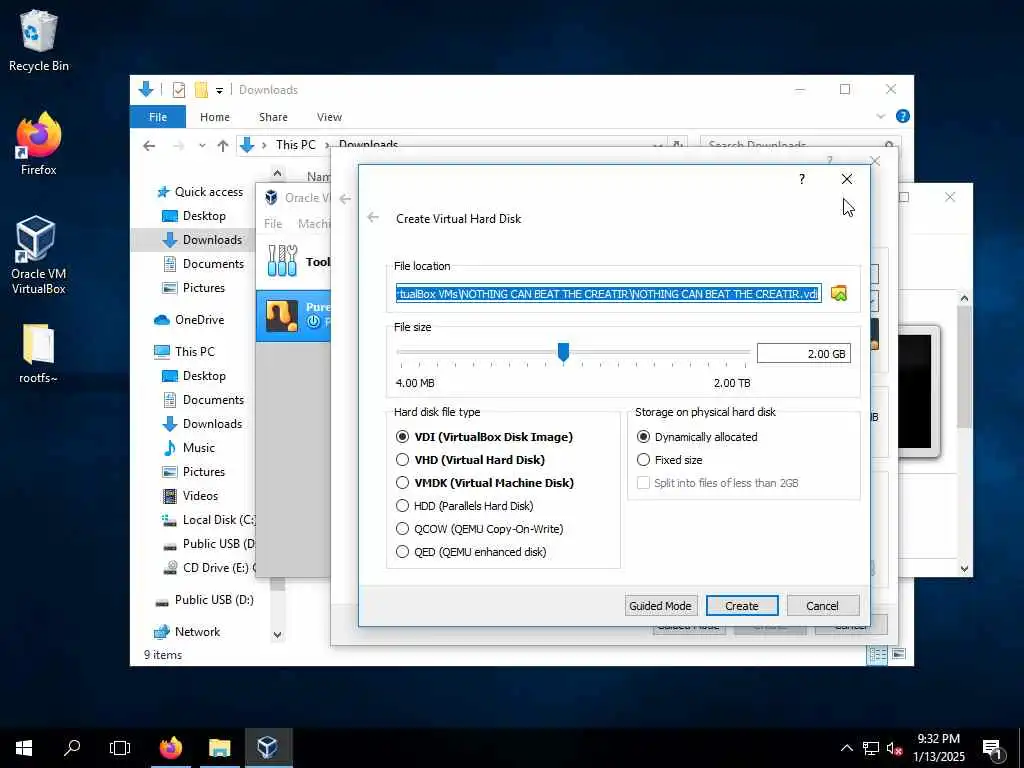Open Oracle VM VirtualBox desktop shortcut
The image size is (1024, 768).
pyautogui.click(x=39, y=255)
